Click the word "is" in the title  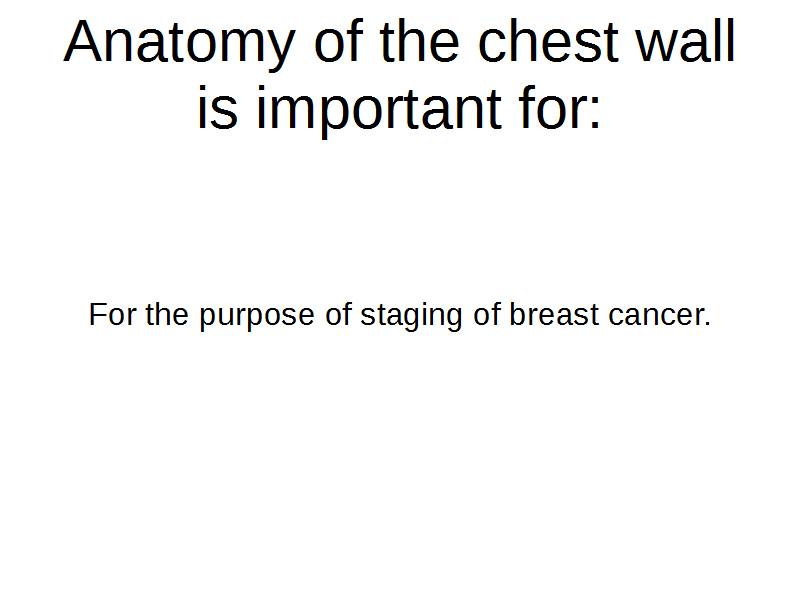(x=217, y=108)
